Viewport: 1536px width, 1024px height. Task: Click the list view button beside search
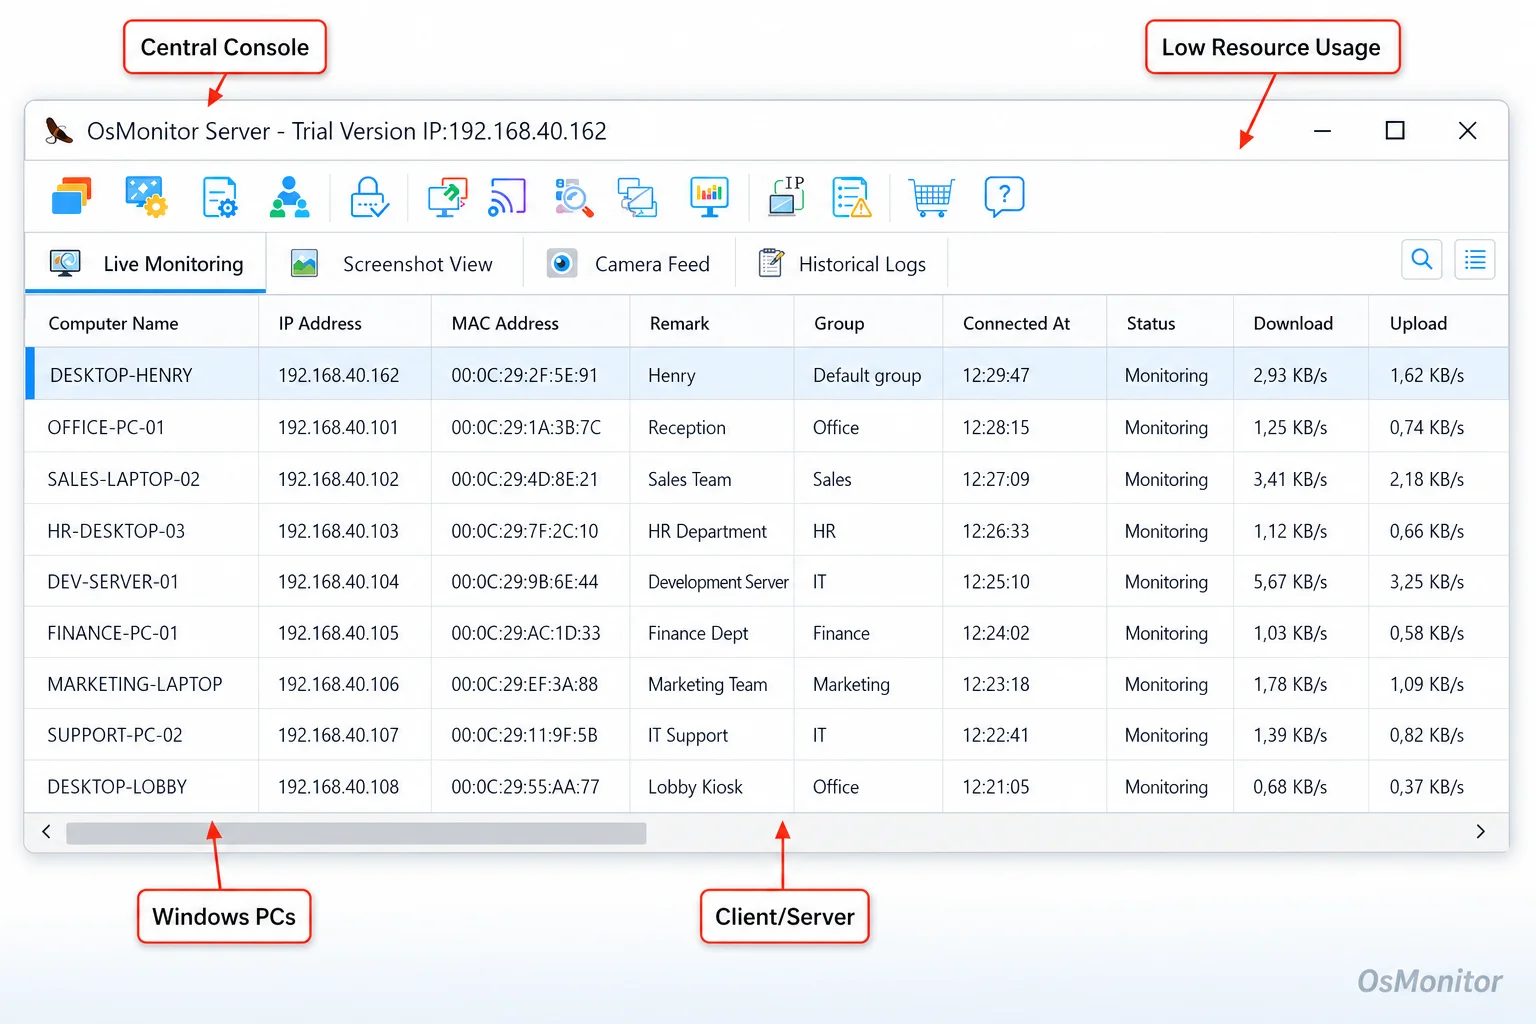coord(1474,260)
